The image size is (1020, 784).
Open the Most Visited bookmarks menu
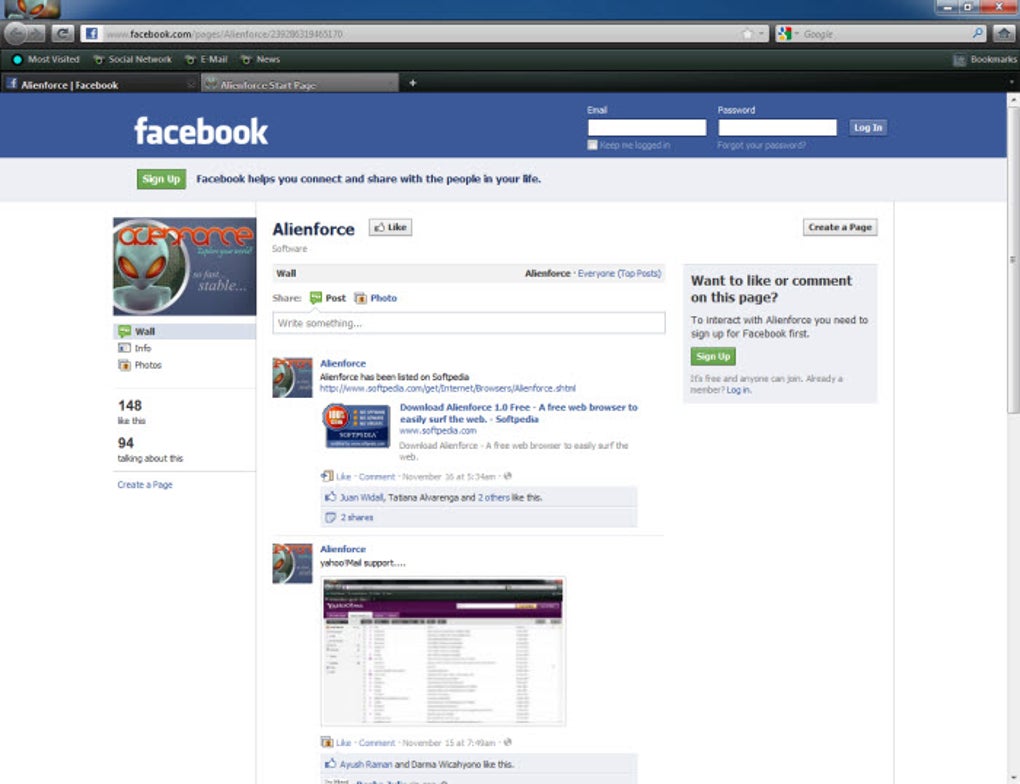[46, 59]
